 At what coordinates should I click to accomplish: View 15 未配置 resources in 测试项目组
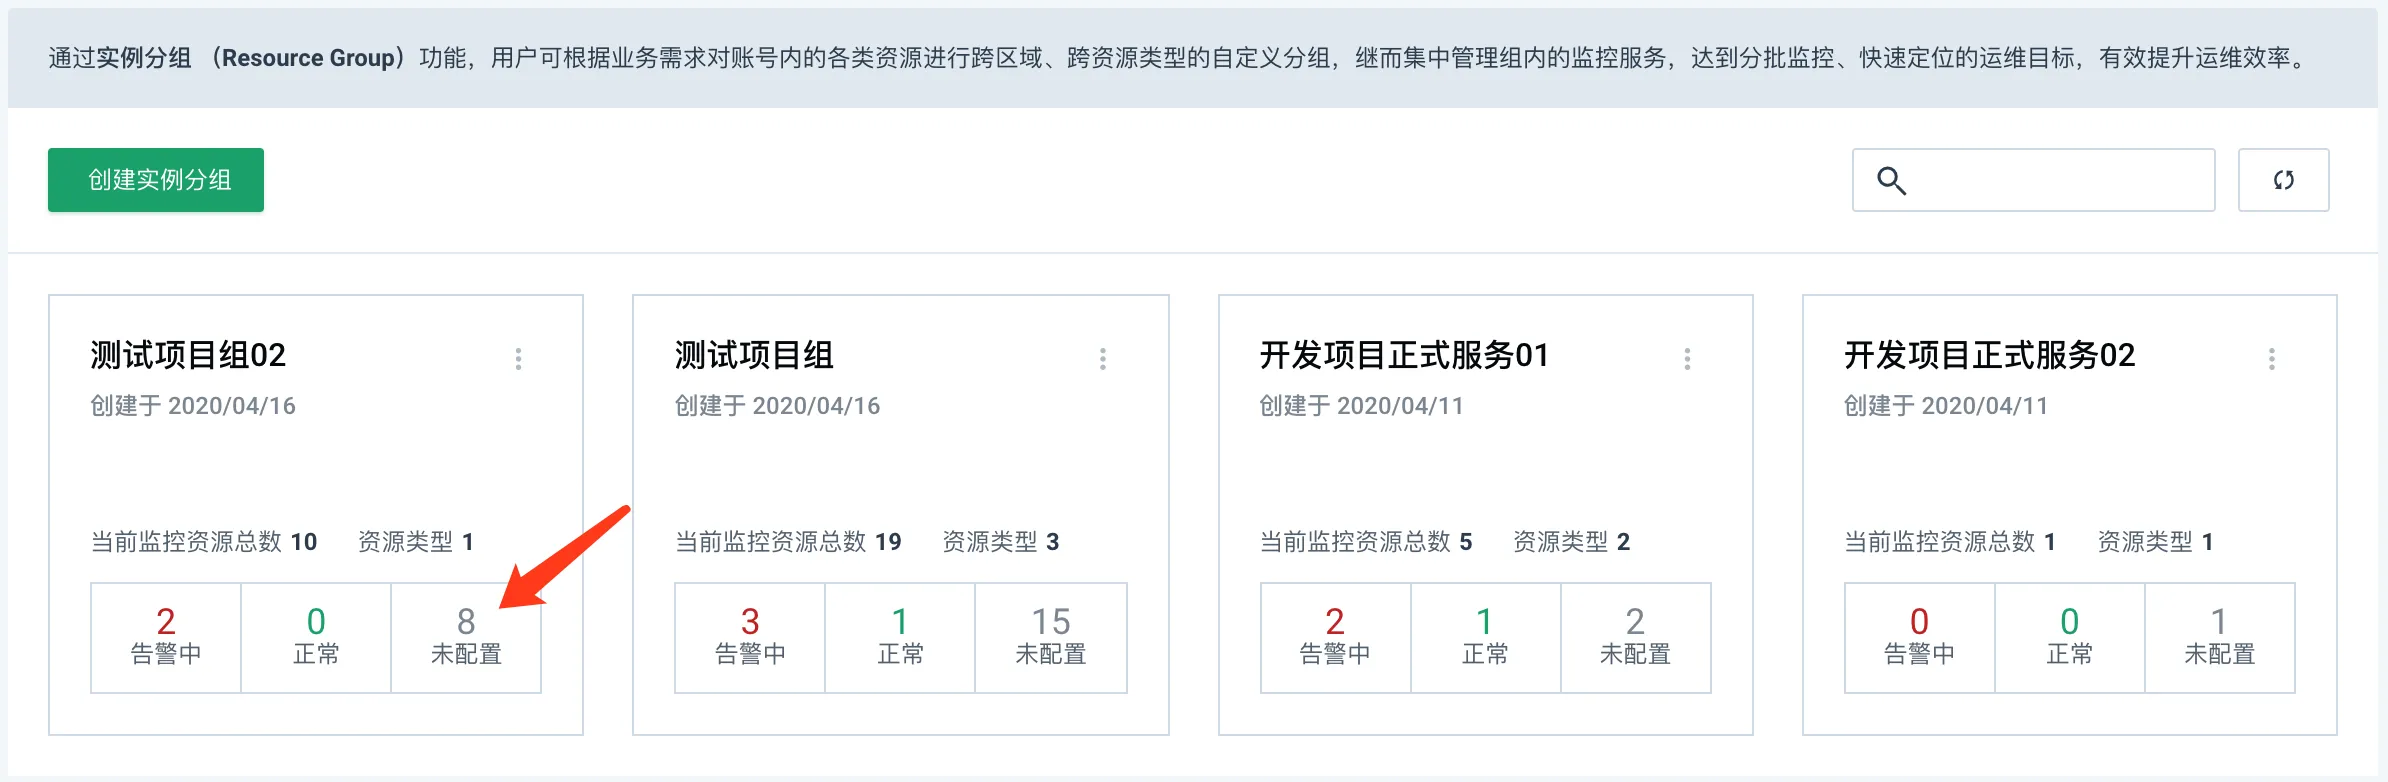tap(1051, 637)
